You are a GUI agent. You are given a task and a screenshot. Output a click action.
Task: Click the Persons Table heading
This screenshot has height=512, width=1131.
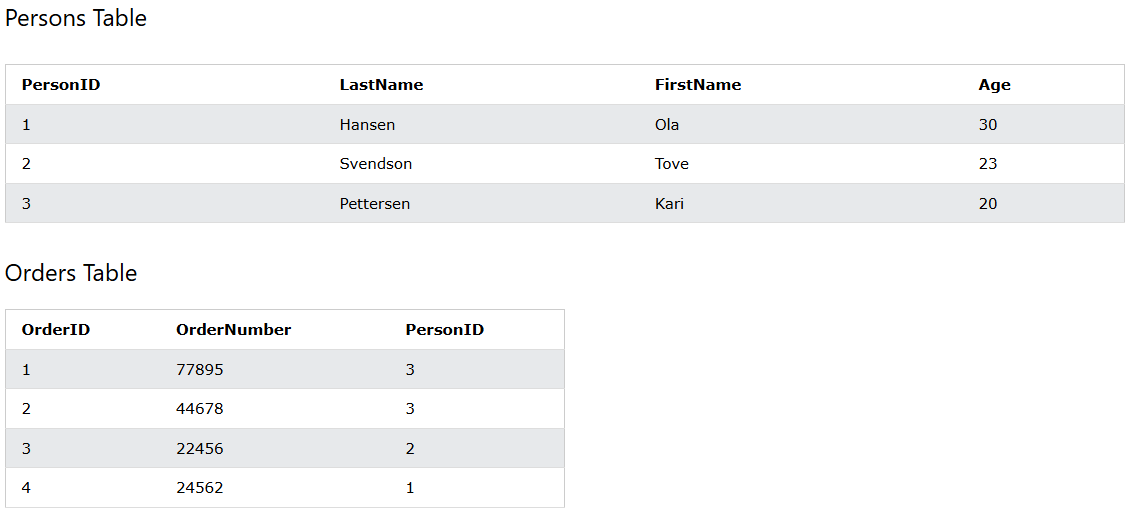pyautogui.click(x=76, y=18)
